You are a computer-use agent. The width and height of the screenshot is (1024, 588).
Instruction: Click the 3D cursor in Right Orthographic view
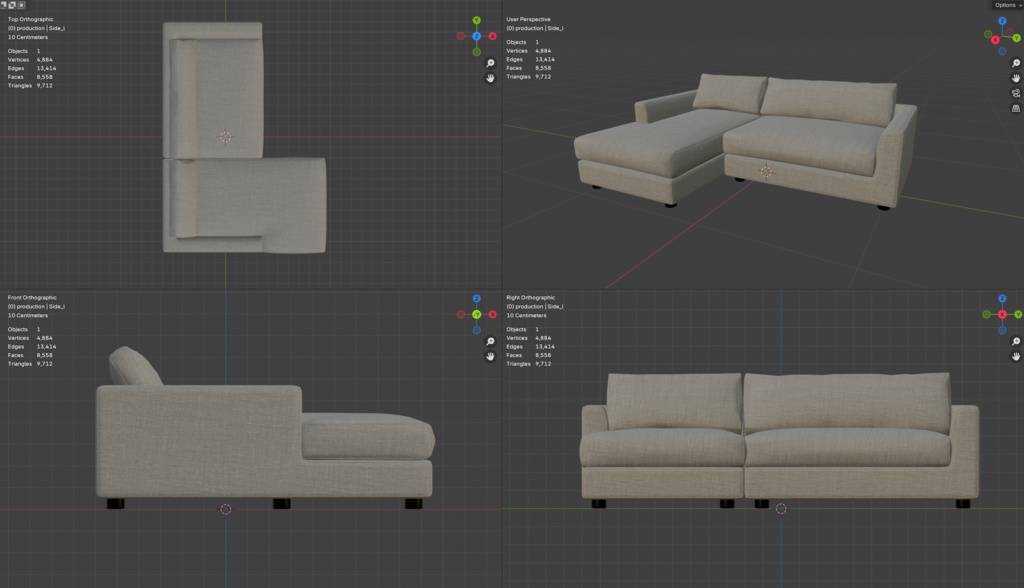click(781, 509)
